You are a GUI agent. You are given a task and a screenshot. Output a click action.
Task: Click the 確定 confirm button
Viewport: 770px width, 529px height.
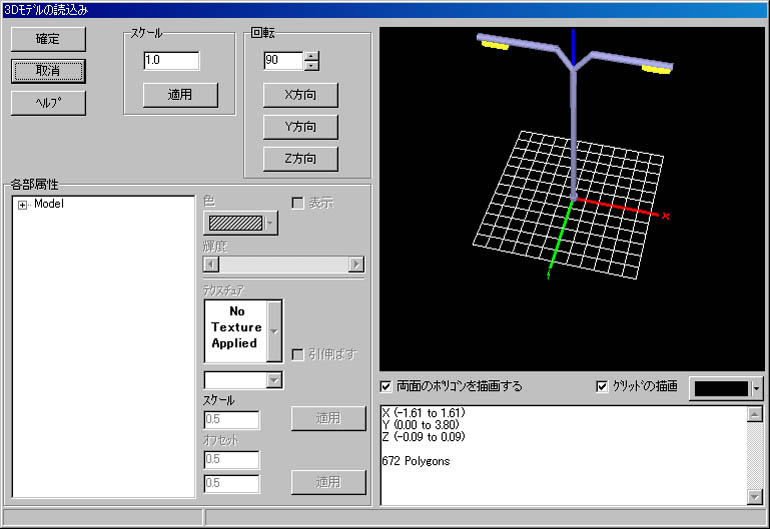(48, 39)
